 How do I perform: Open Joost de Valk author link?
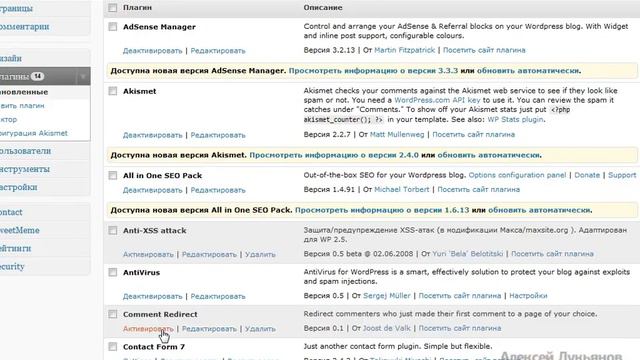387,328
